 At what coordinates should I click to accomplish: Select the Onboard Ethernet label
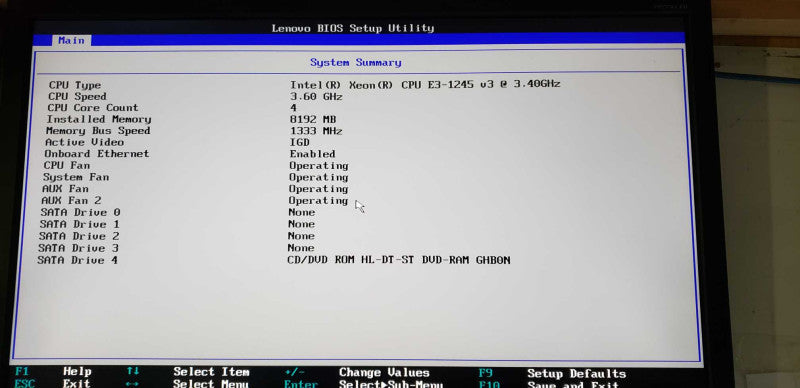pos(97,154)
